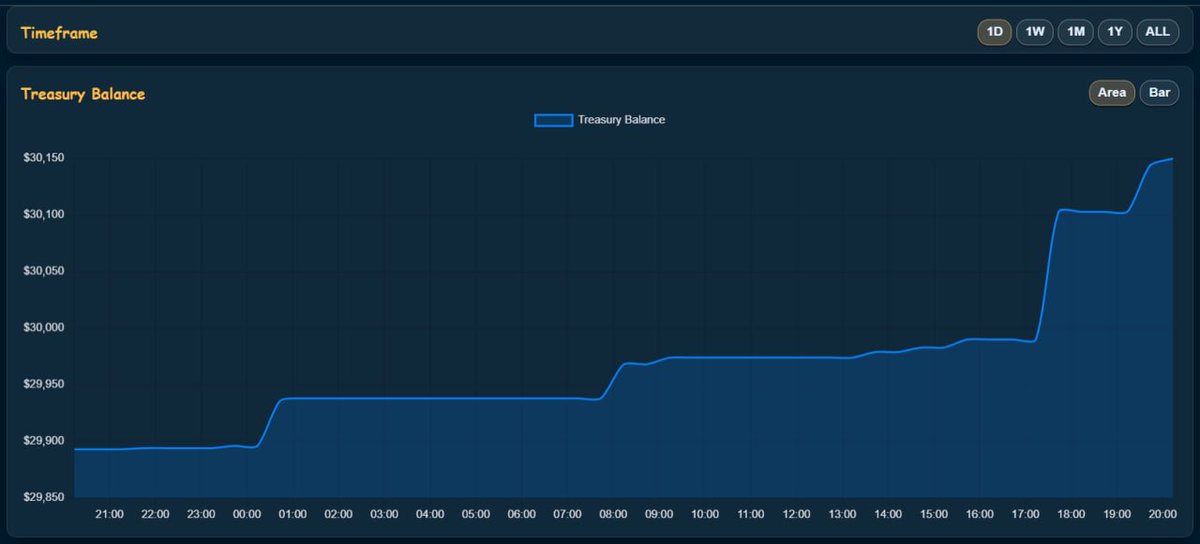
Task: Toggle Treasury Balance legend swatch
Action: click(x=554, y=120)
